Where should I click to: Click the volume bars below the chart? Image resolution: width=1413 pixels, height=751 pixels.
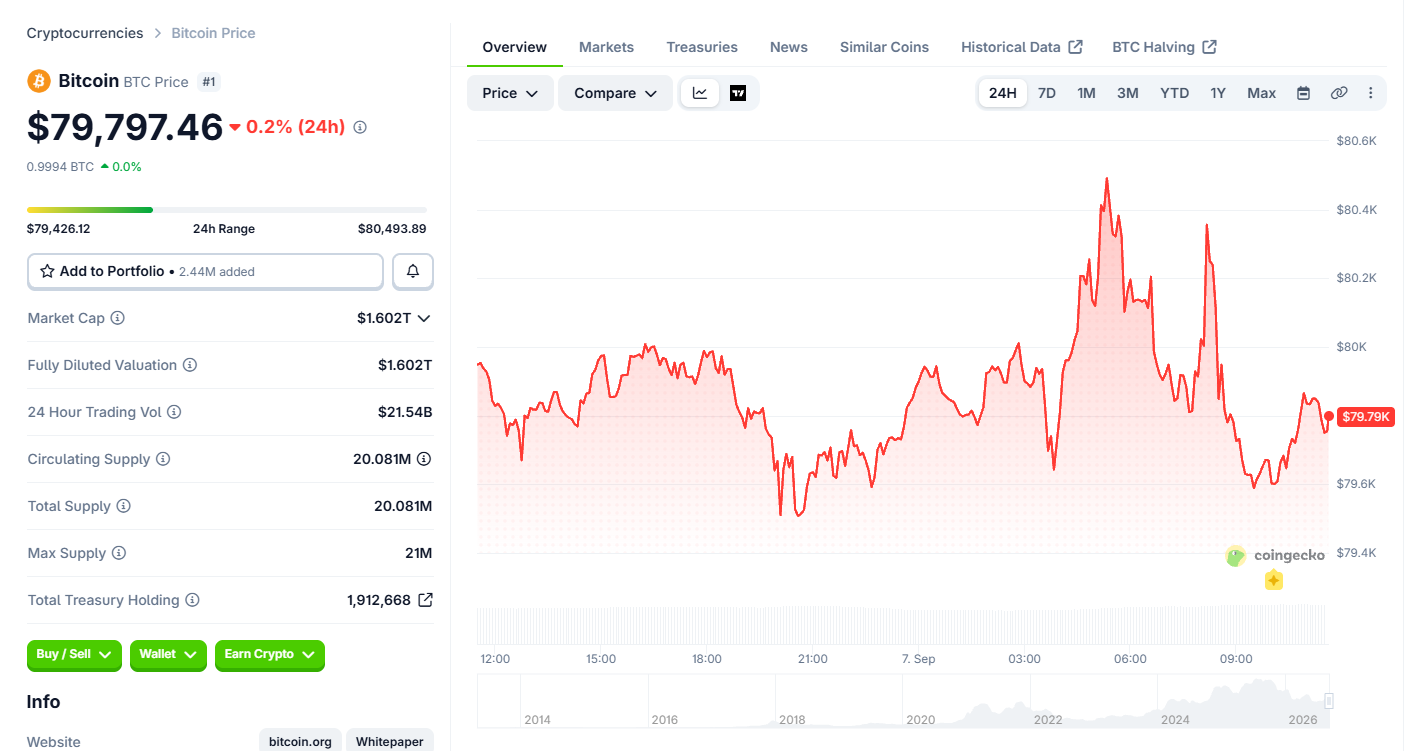901,625
